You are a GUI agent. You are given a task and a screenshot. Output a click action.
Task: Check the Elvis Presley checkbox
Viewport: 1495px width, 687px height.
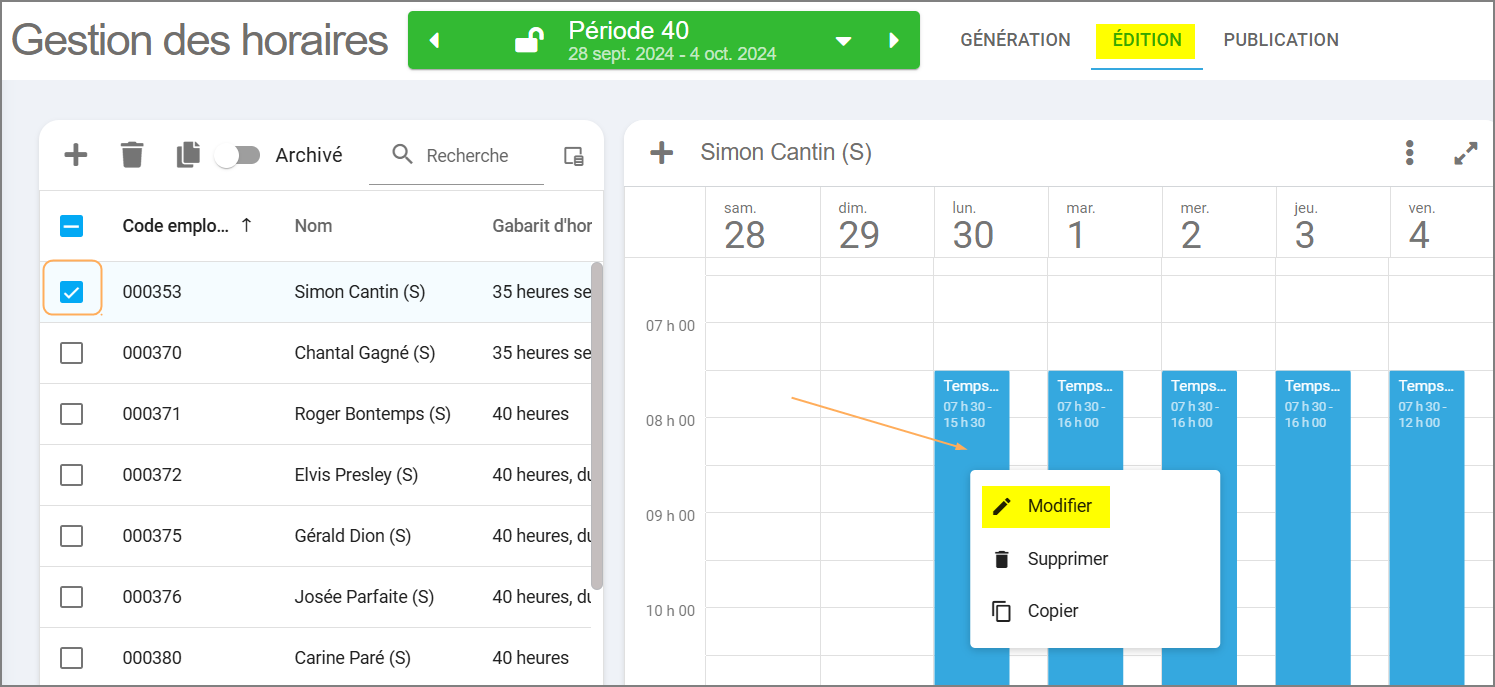point(71,475)
